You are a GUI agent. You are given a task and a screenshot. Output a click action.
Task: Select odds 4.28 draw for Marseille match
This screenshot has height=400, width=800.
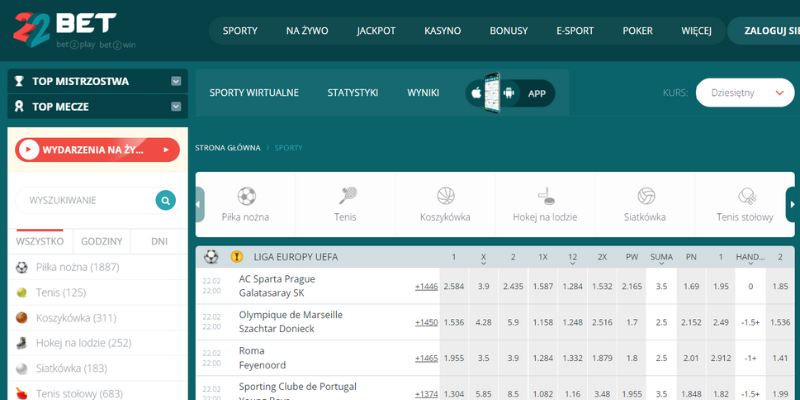pyautogui.click(x=483, y=322)
